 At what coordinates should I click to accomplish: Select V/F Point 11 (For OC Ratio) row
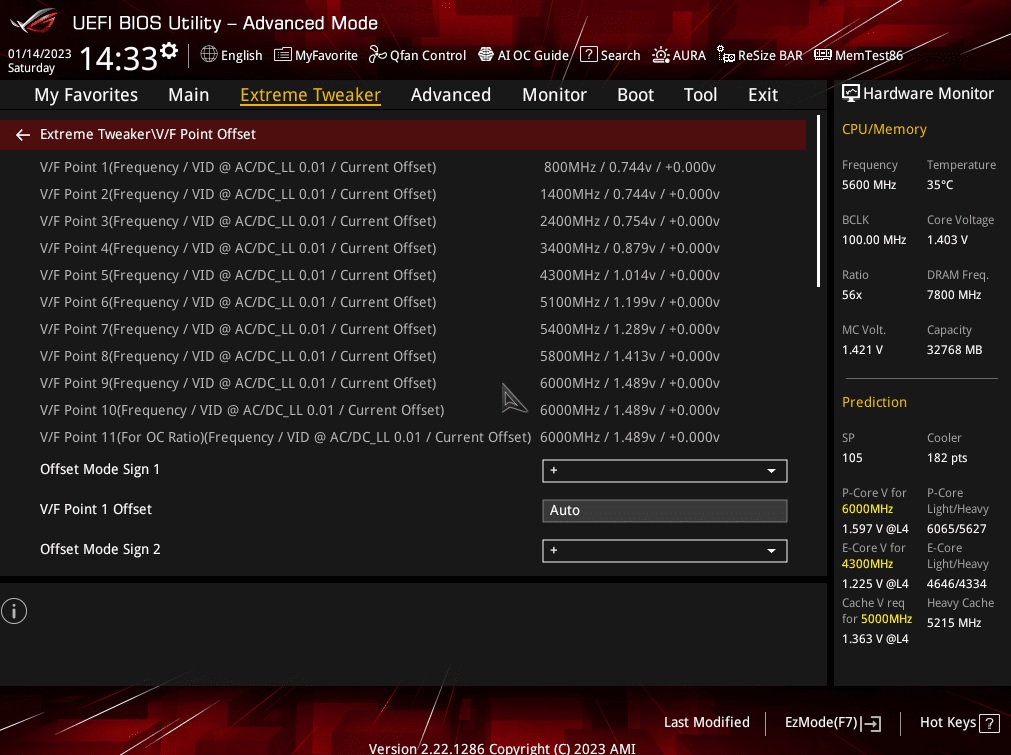coord(403,438)
